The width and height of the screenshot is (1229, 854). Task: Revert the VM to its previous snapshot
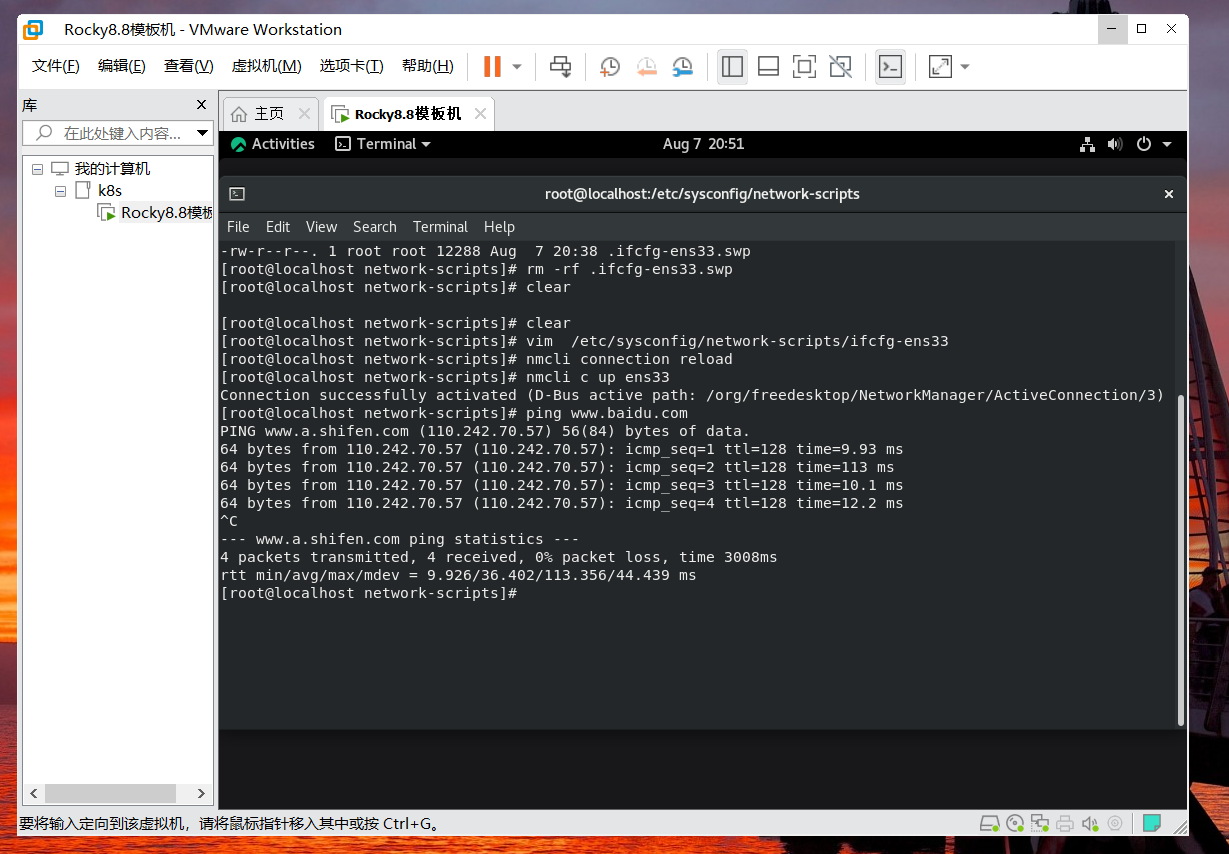pyautogui.click(x=646, y=67)
